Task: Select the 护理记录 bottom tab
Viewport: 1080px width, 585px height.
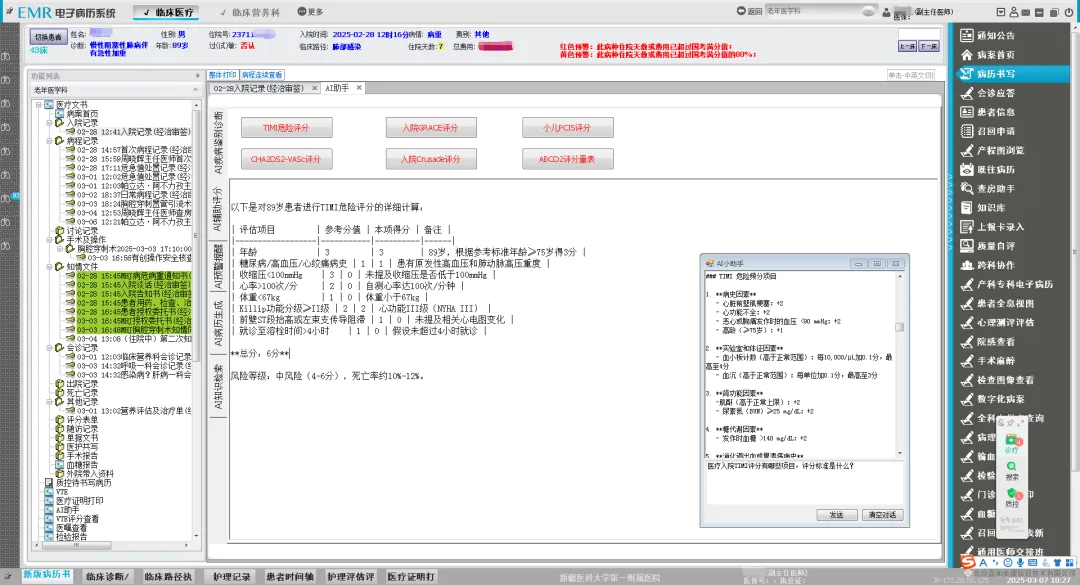Action: [232, 577]
